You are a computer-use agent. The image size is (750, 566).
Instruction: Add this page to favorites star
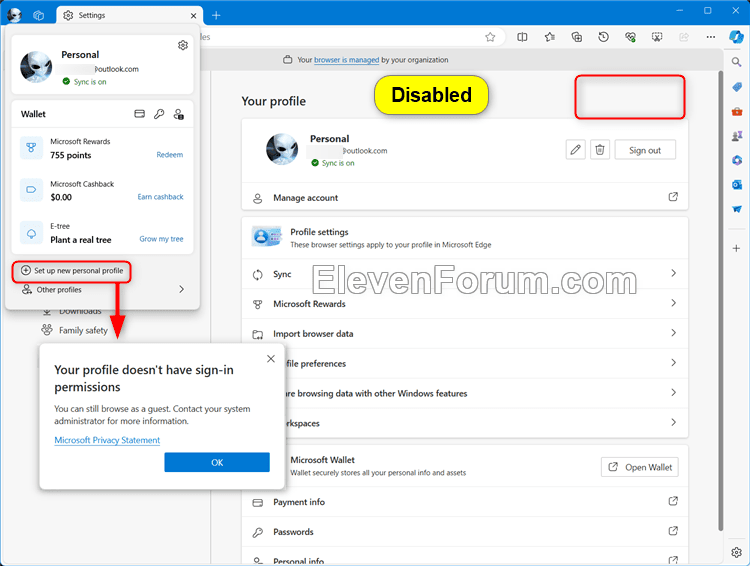coord(490,37)
